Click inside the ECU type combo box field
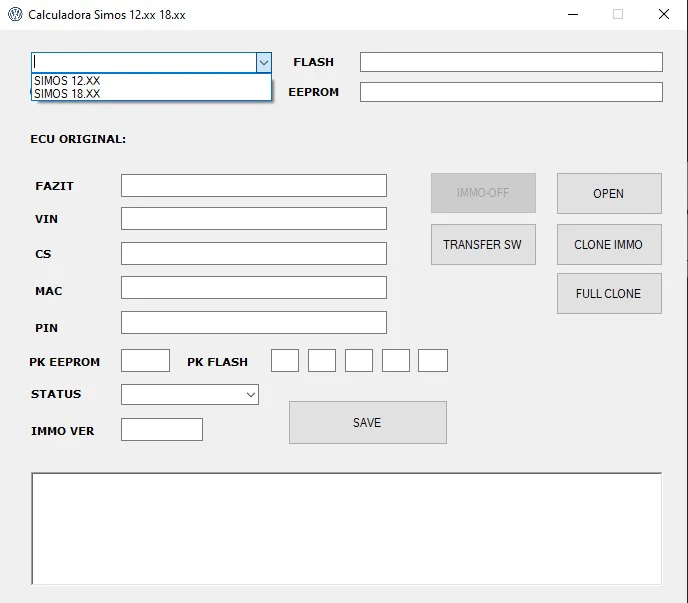 [144, 62]
